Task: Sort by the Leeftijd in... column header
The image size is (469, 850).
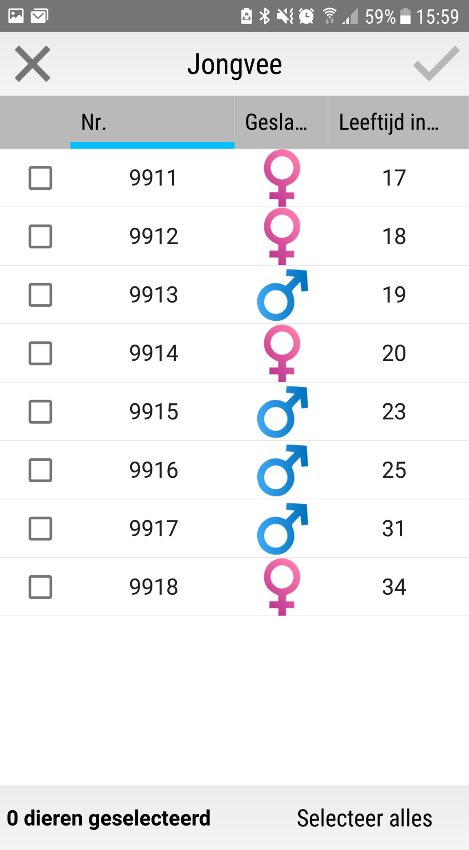Action: (398, 123)
